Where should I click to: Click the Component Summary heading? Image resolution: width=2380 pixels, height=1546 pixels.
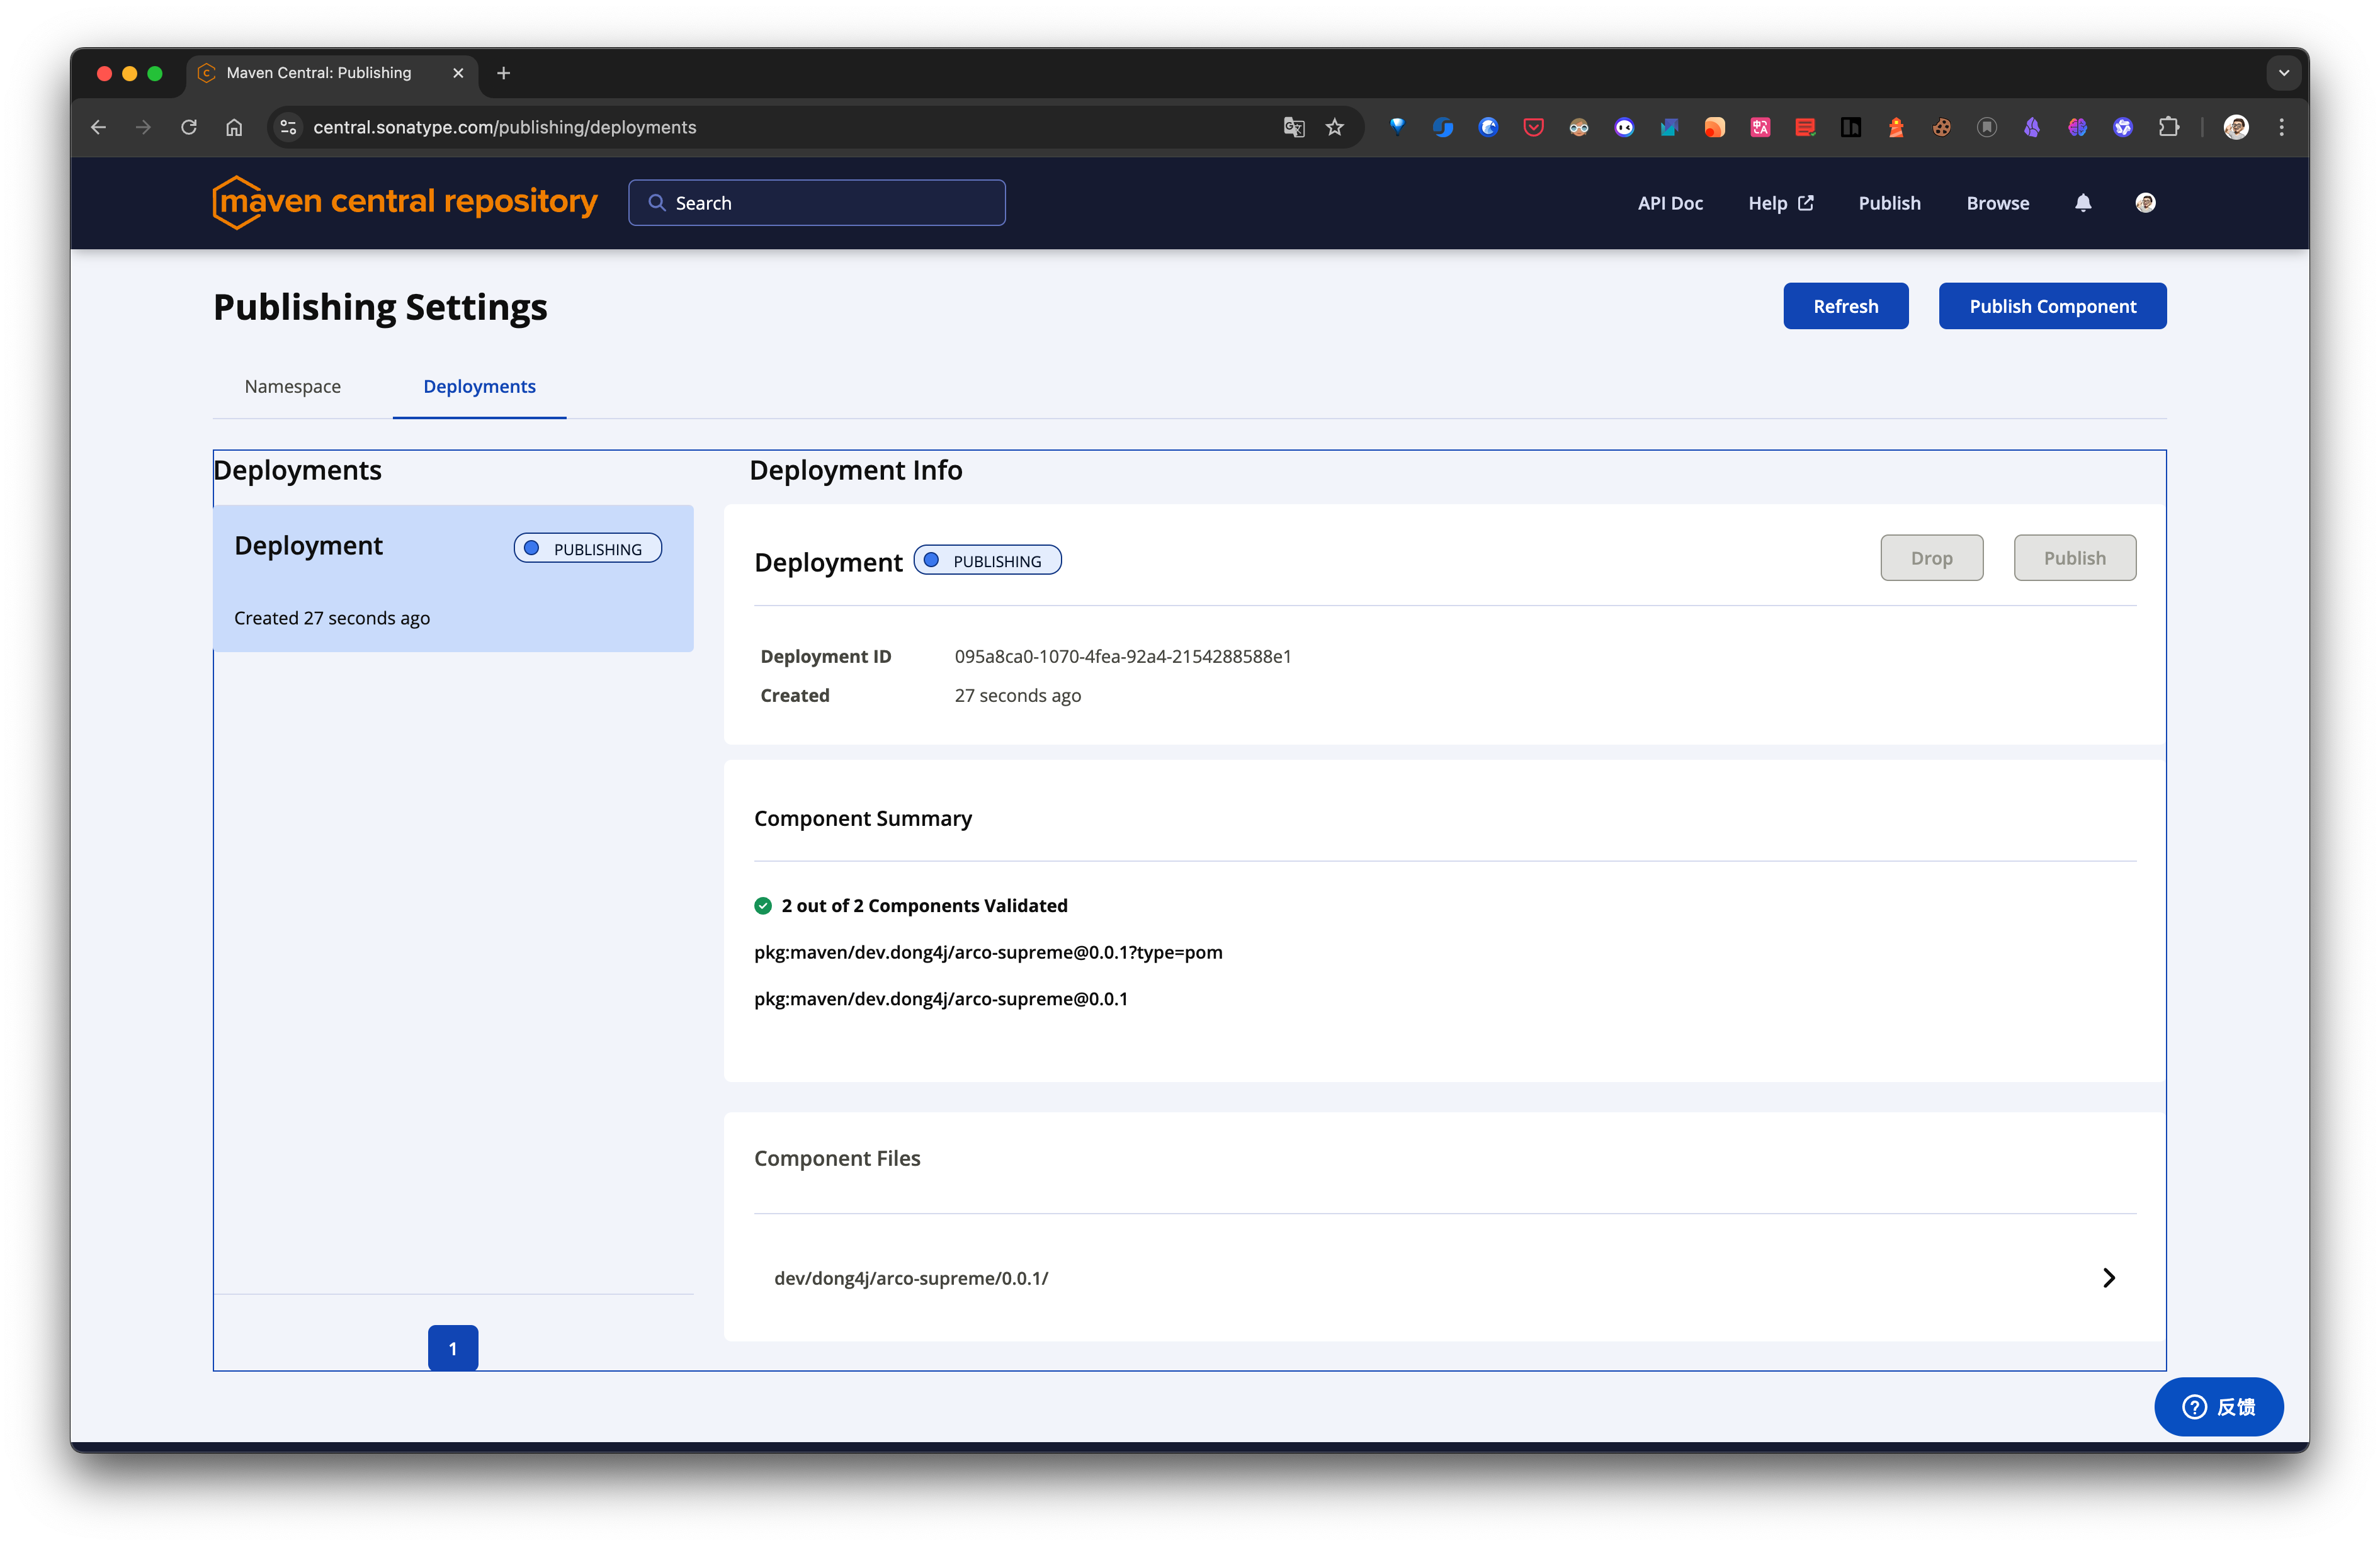coord(863,818)
